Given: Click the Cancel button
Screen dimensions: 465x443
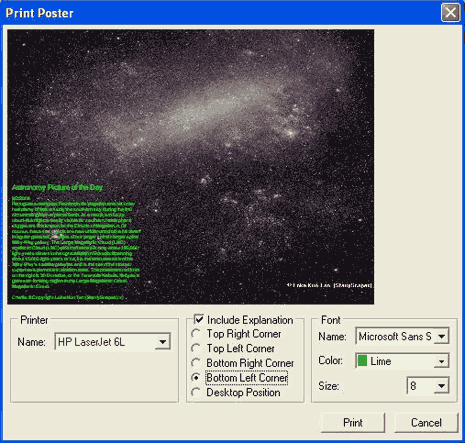Looking at the screenshot, I should [426, 423].
